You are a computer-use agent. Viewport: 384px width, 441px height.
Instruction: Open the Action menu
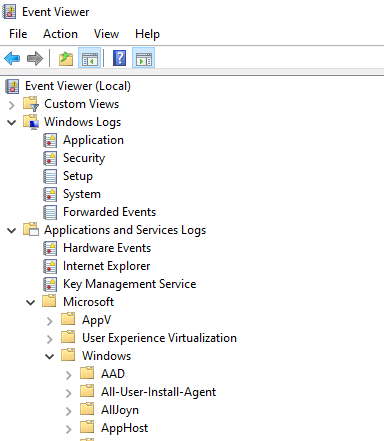[x=60, y=34]
